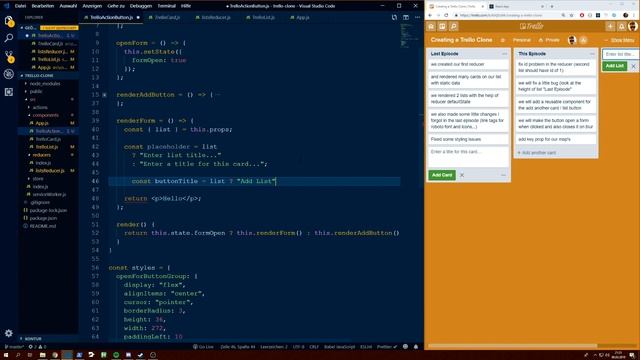Click Add another card in This Episode

(x=537, y=153)
